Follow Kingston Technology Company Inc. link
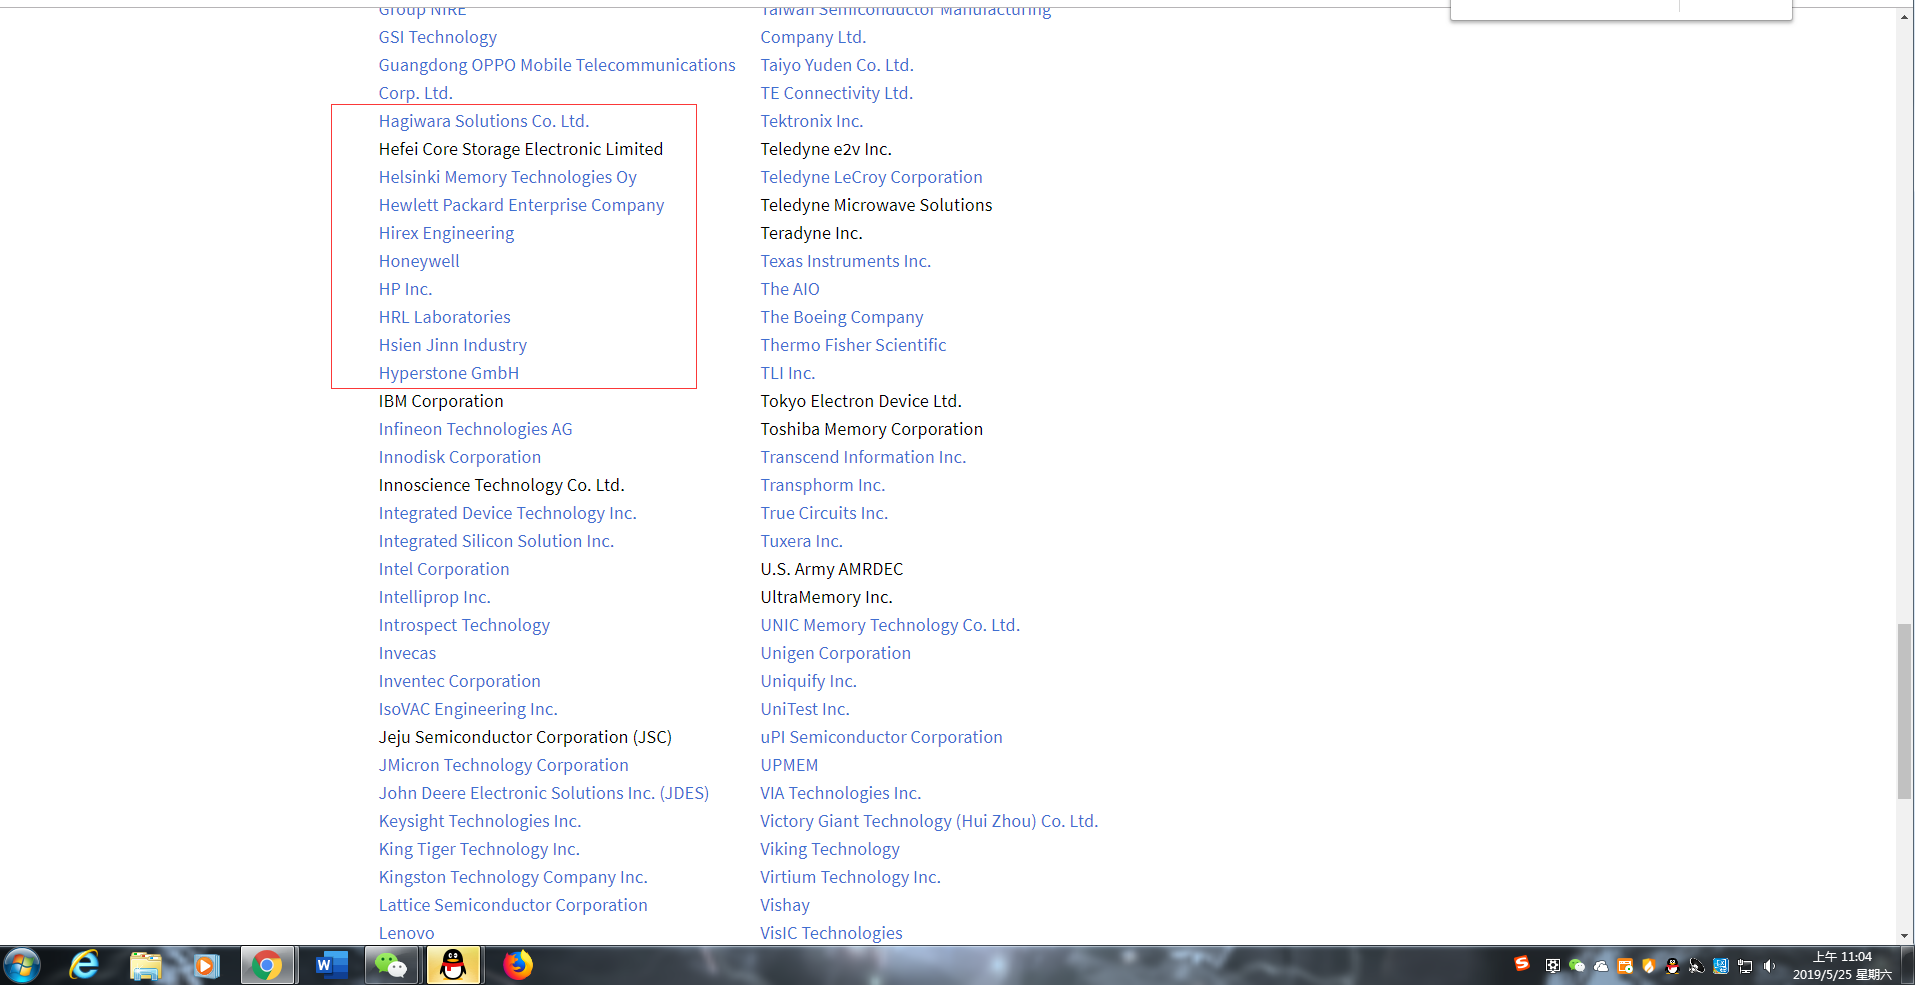The width and height of the screenshot is (1915, 985). 513,877
